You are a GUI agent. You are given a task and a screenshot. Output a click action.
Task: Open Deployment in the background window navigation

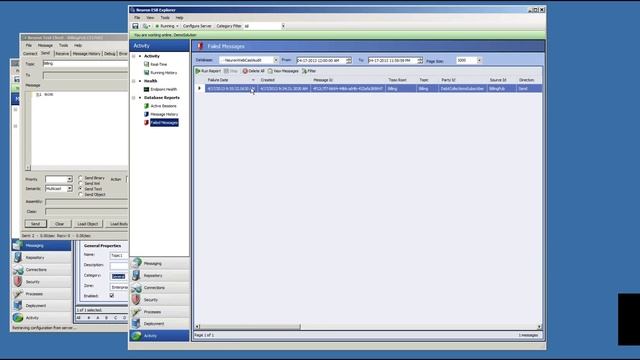point(41,306)
